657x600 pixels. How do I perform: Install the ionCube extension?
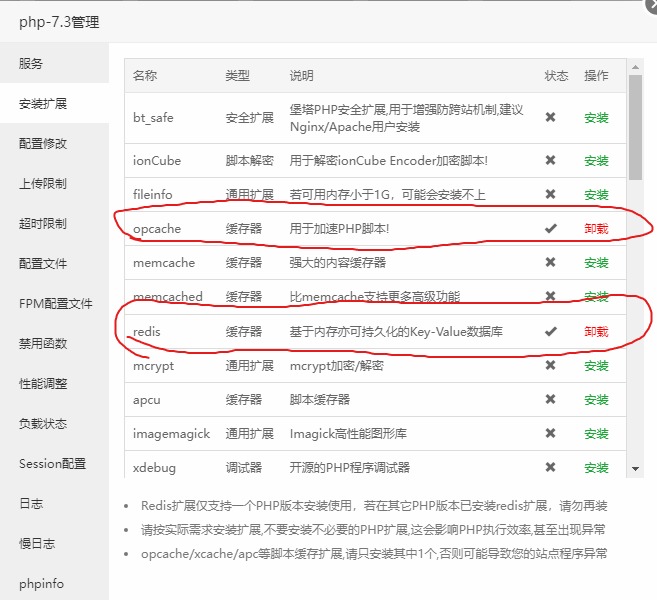[596, 160]
